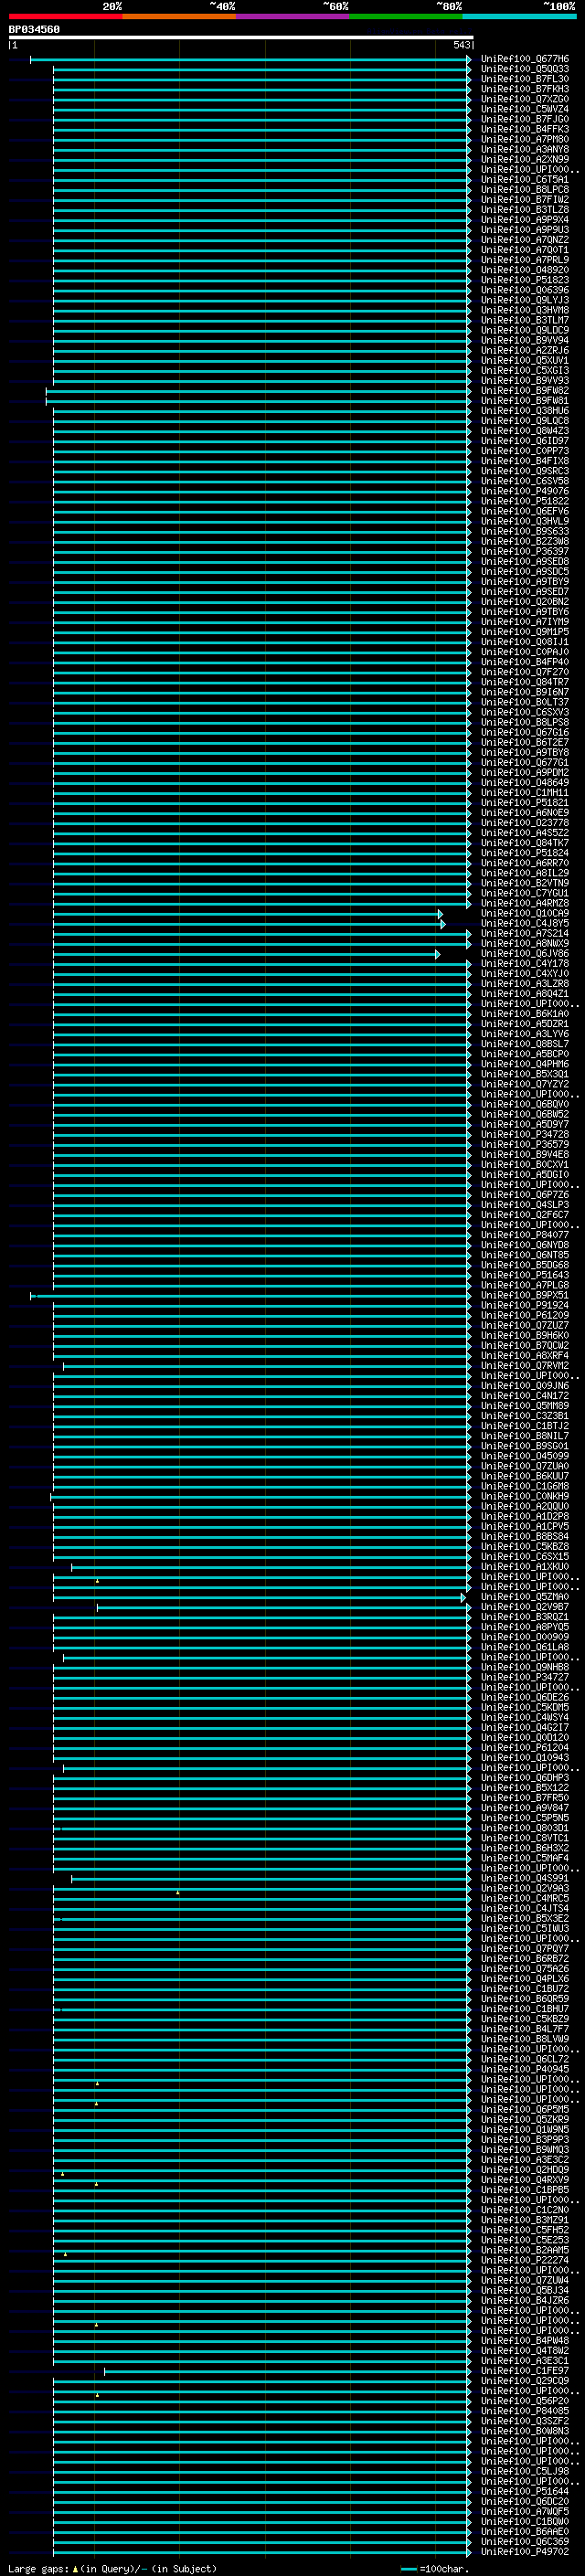The image size is (585, 2576).
Task: Click the UniRef100_O48920 label
Action: click(524, 270)
